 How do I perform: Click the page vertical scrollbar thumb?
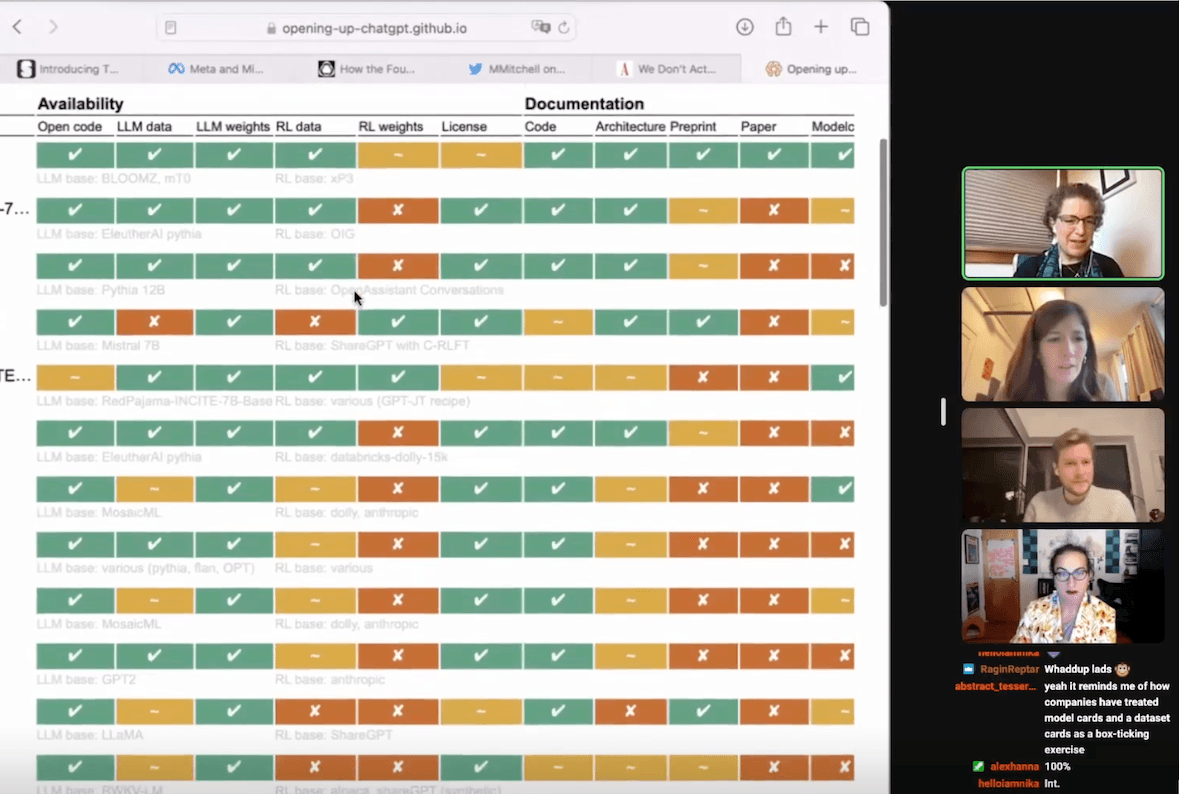(x=883, y=223)
